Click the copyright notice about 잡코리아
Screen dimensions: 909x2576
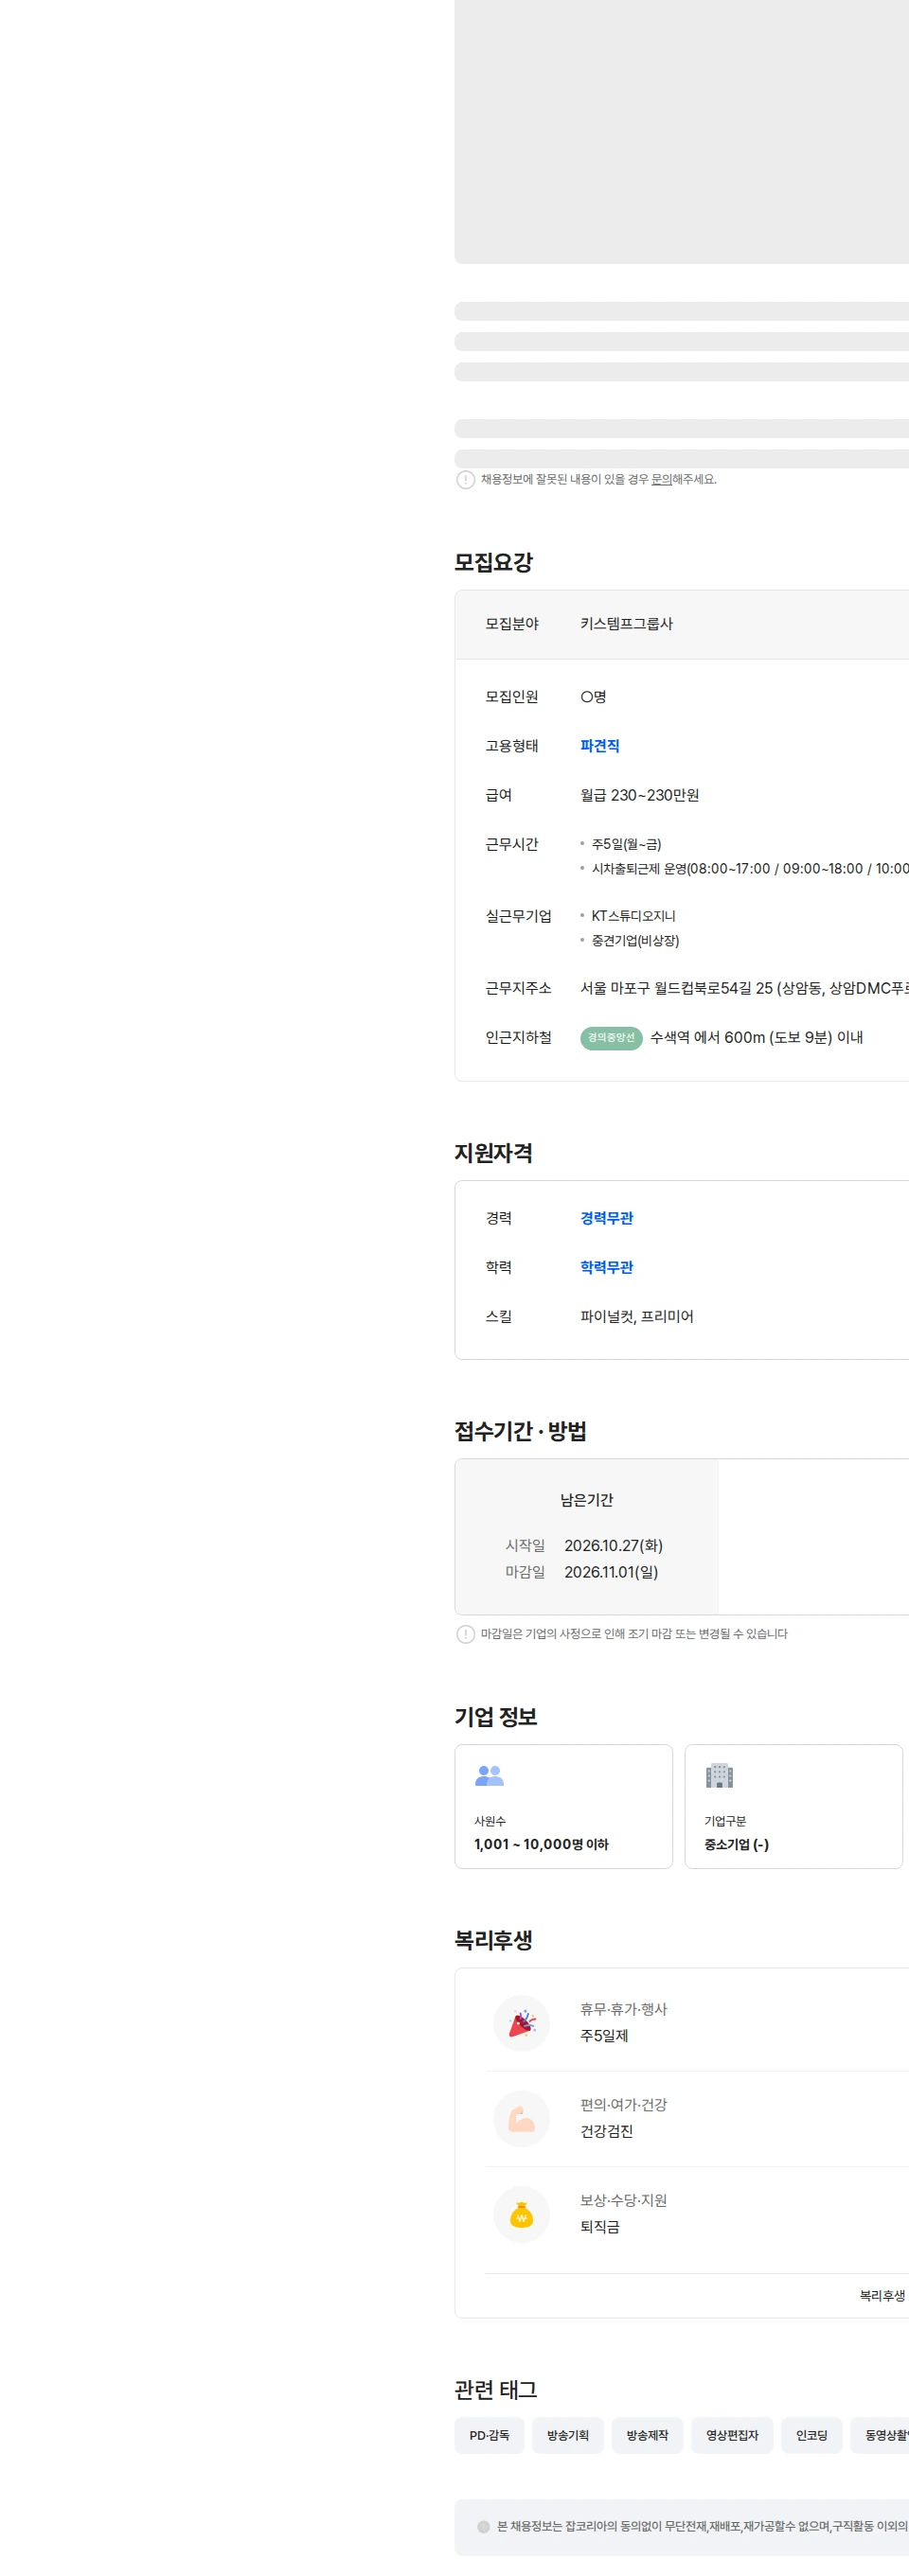click(703, 2526)
